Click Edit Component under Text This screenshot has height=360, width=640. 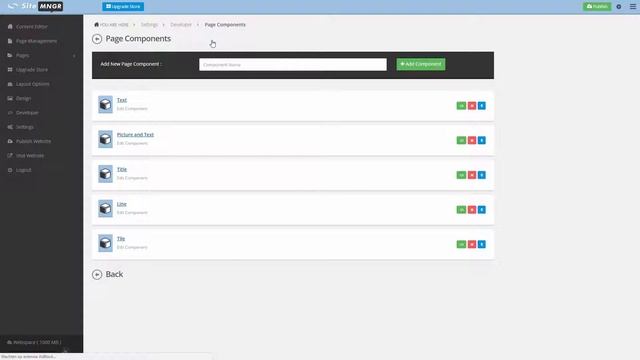[132, 109]
